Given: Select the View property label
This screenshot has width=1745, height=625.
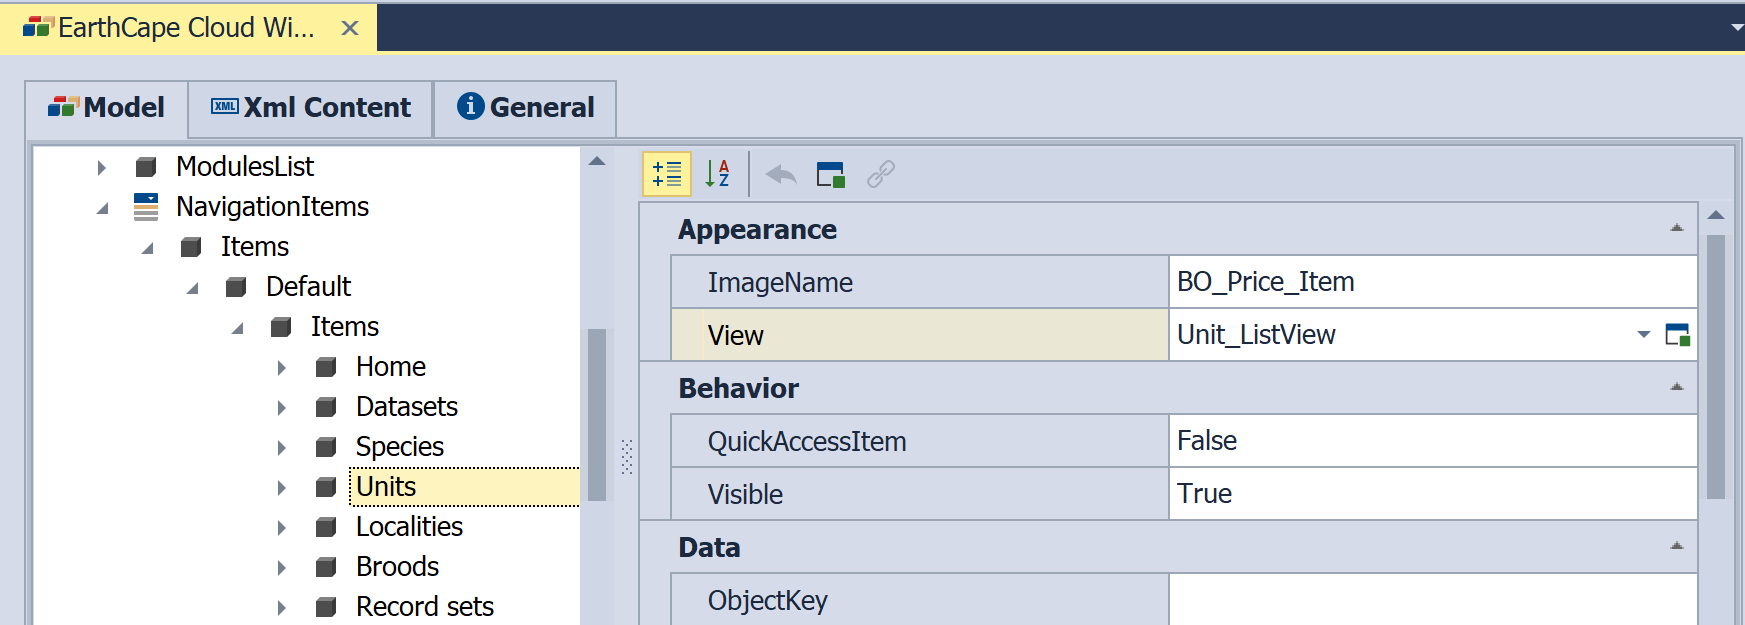Looking at the screenshot, I should pyautogui.click(x=735, y=335).
